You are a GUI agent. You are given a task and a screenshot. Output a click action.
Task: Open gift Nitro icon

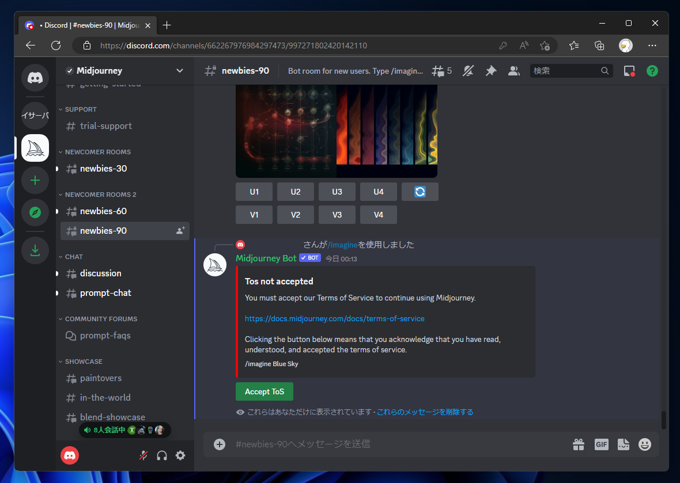click(579, 444)
